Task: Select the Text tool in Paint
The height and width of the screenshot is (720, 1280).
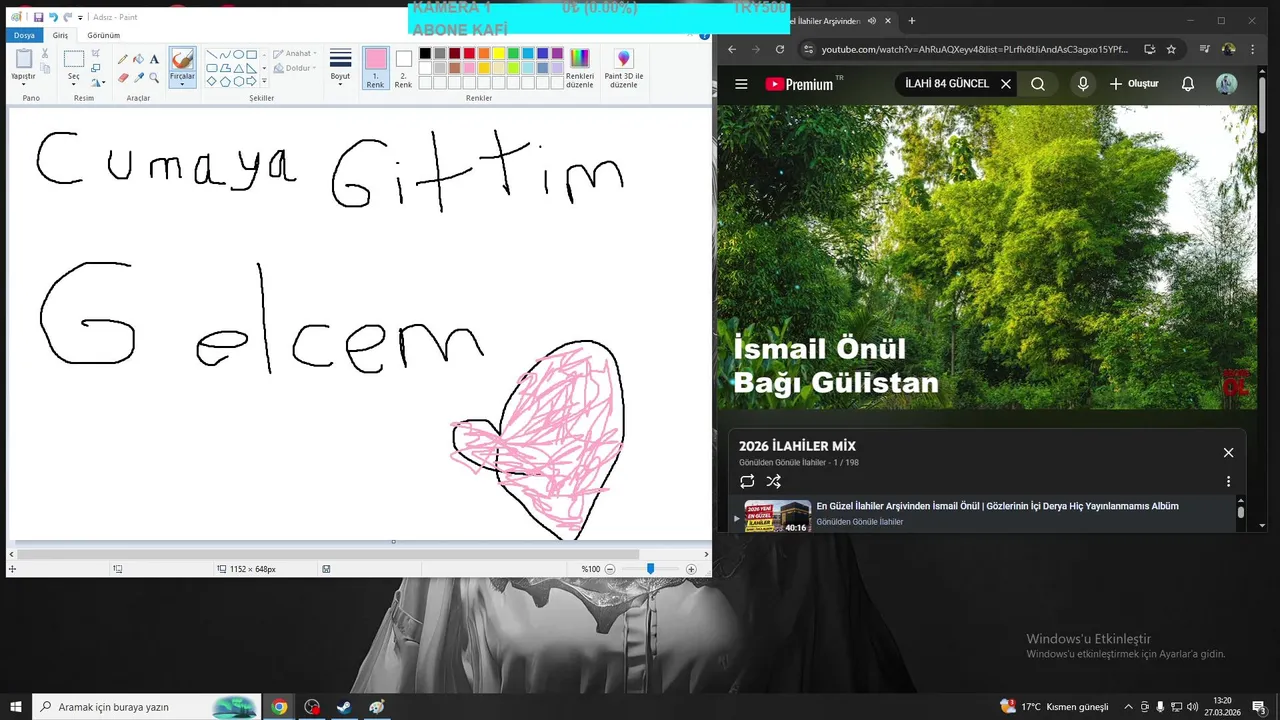Action: point(154,59)
